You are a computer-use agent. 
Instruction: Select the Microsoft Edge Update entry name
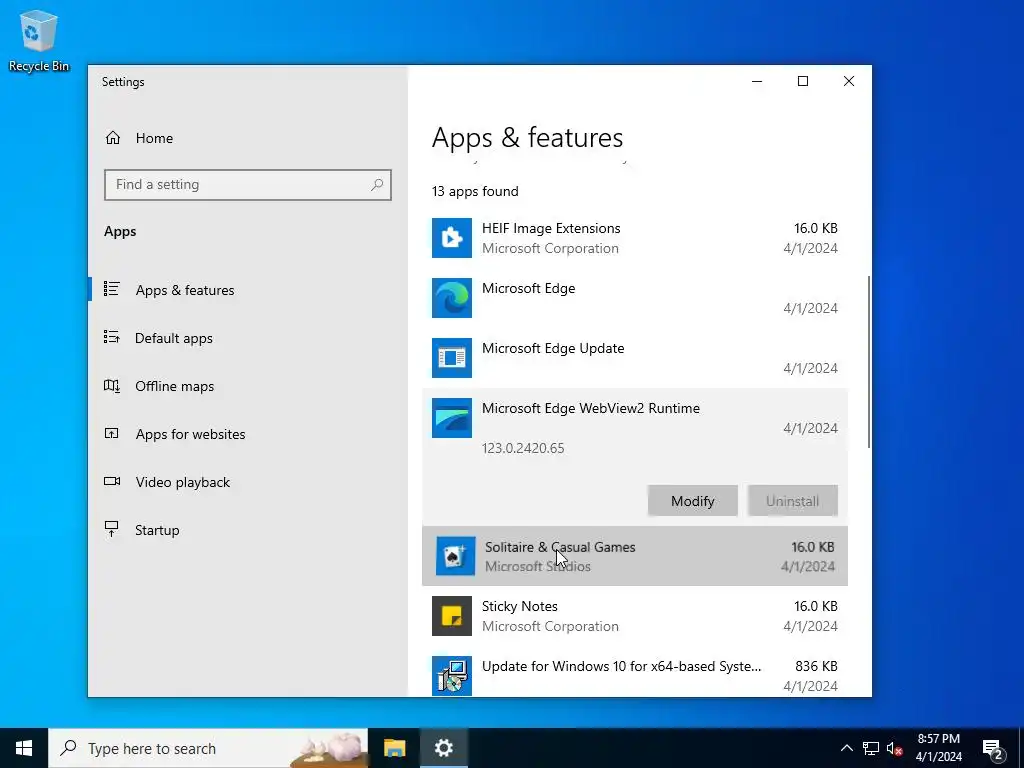point(553,348)
